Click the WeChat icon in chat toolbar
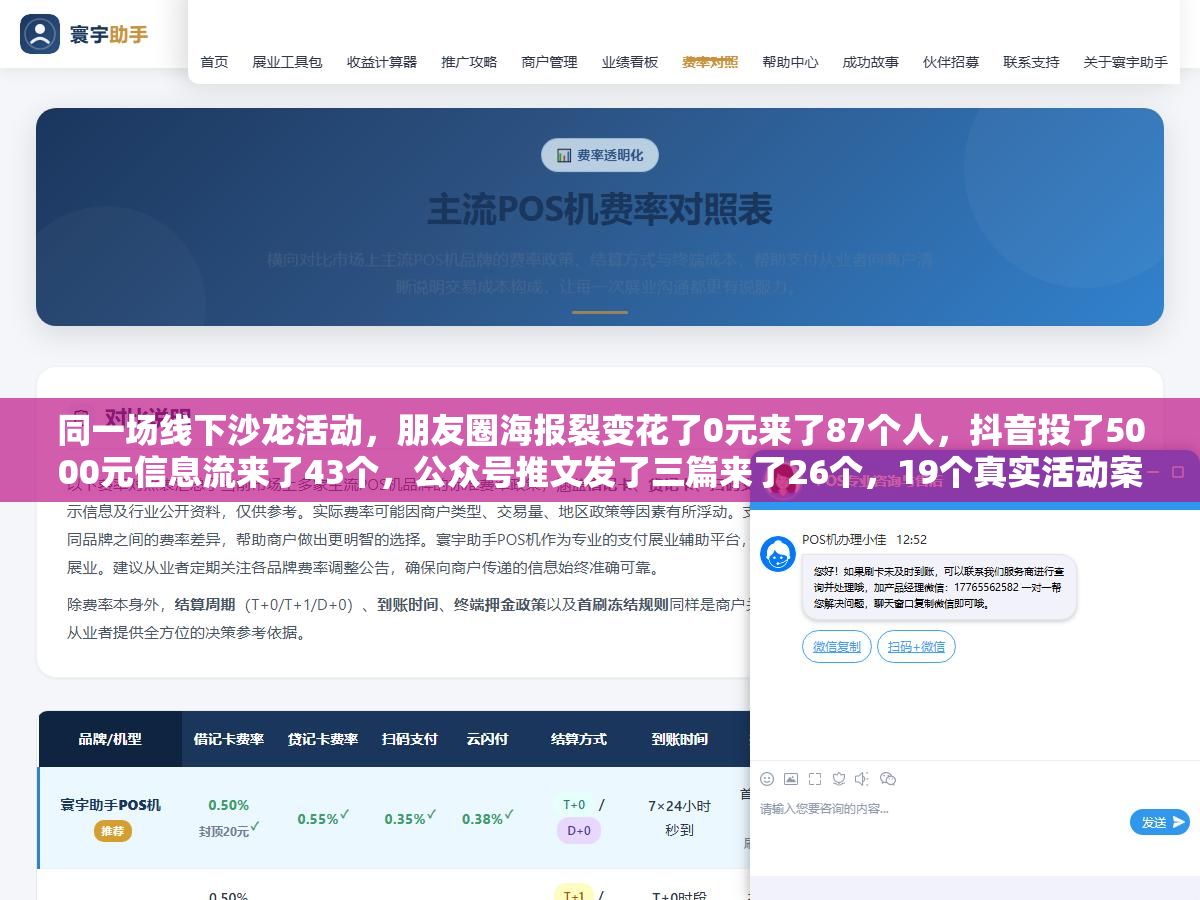The image size is (1200, 900). click(888, 778)
